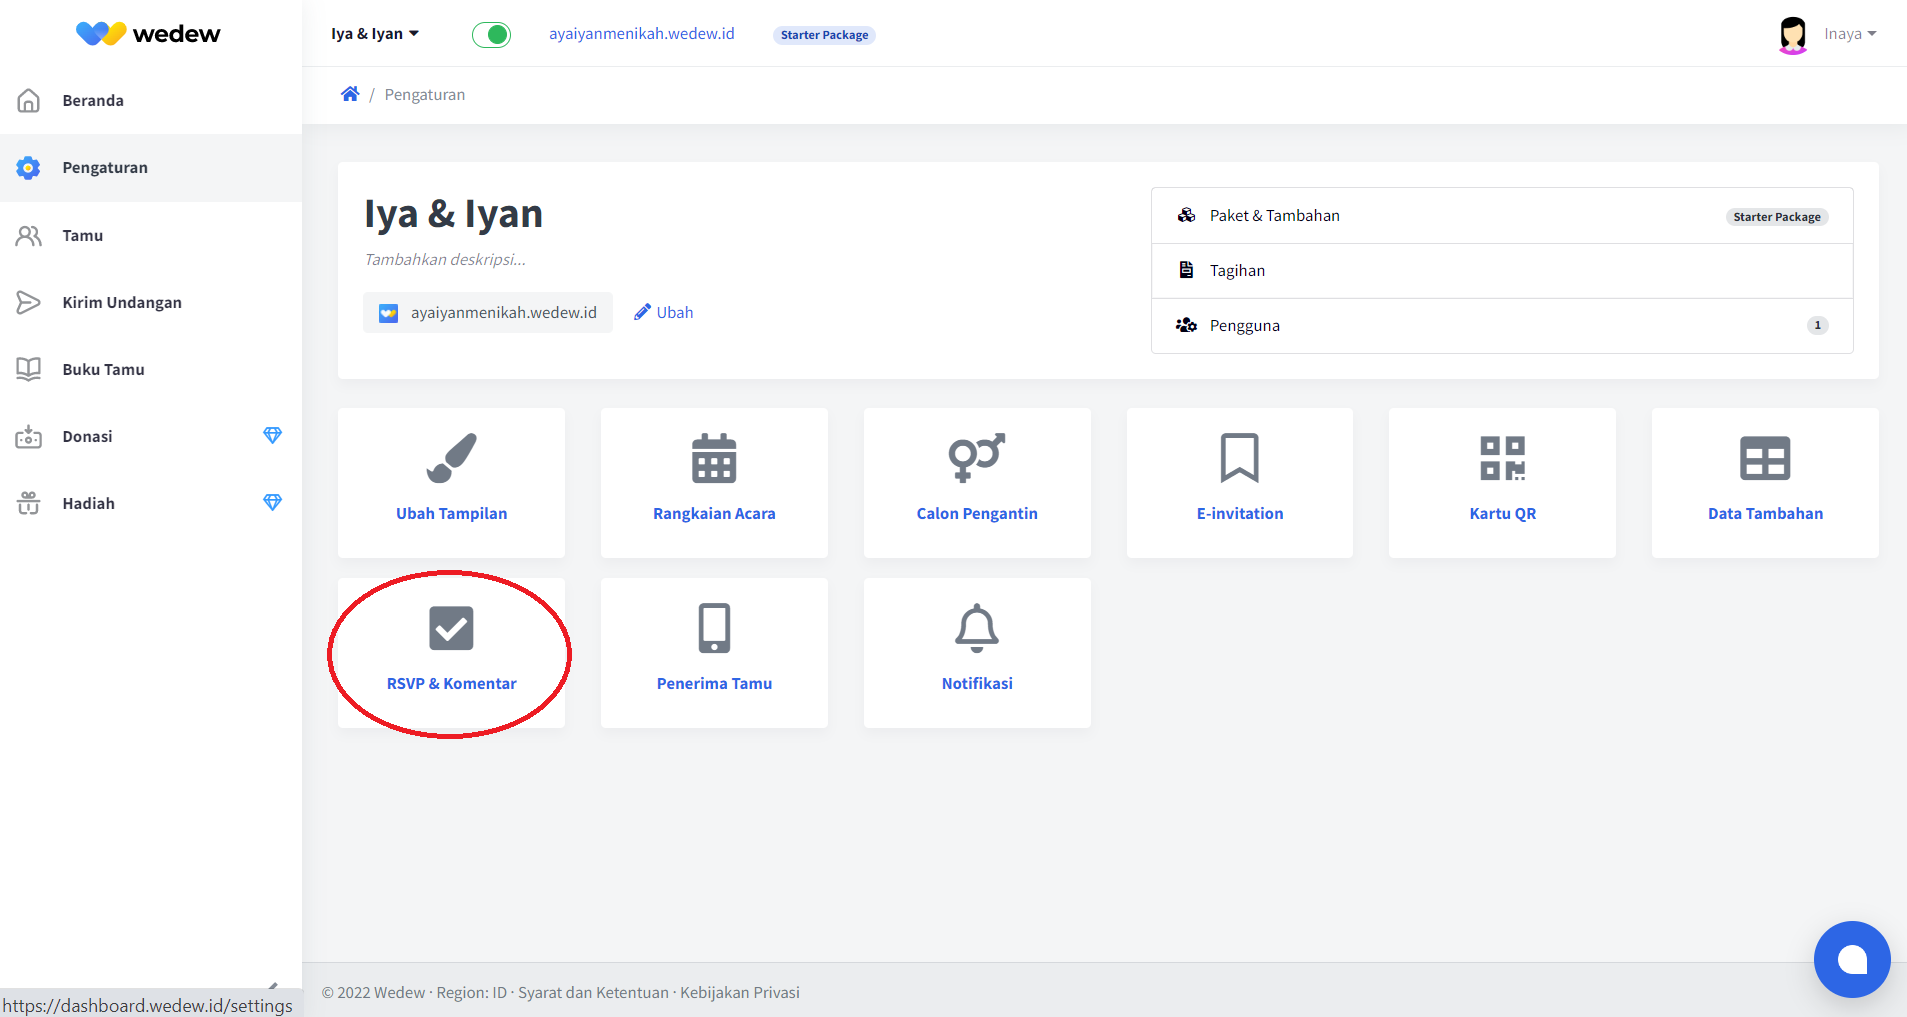Viewport: 1907px width, 1017px height.
Task: Click the E-invitation bookmark icon
Action: (x=1240, y=458)
